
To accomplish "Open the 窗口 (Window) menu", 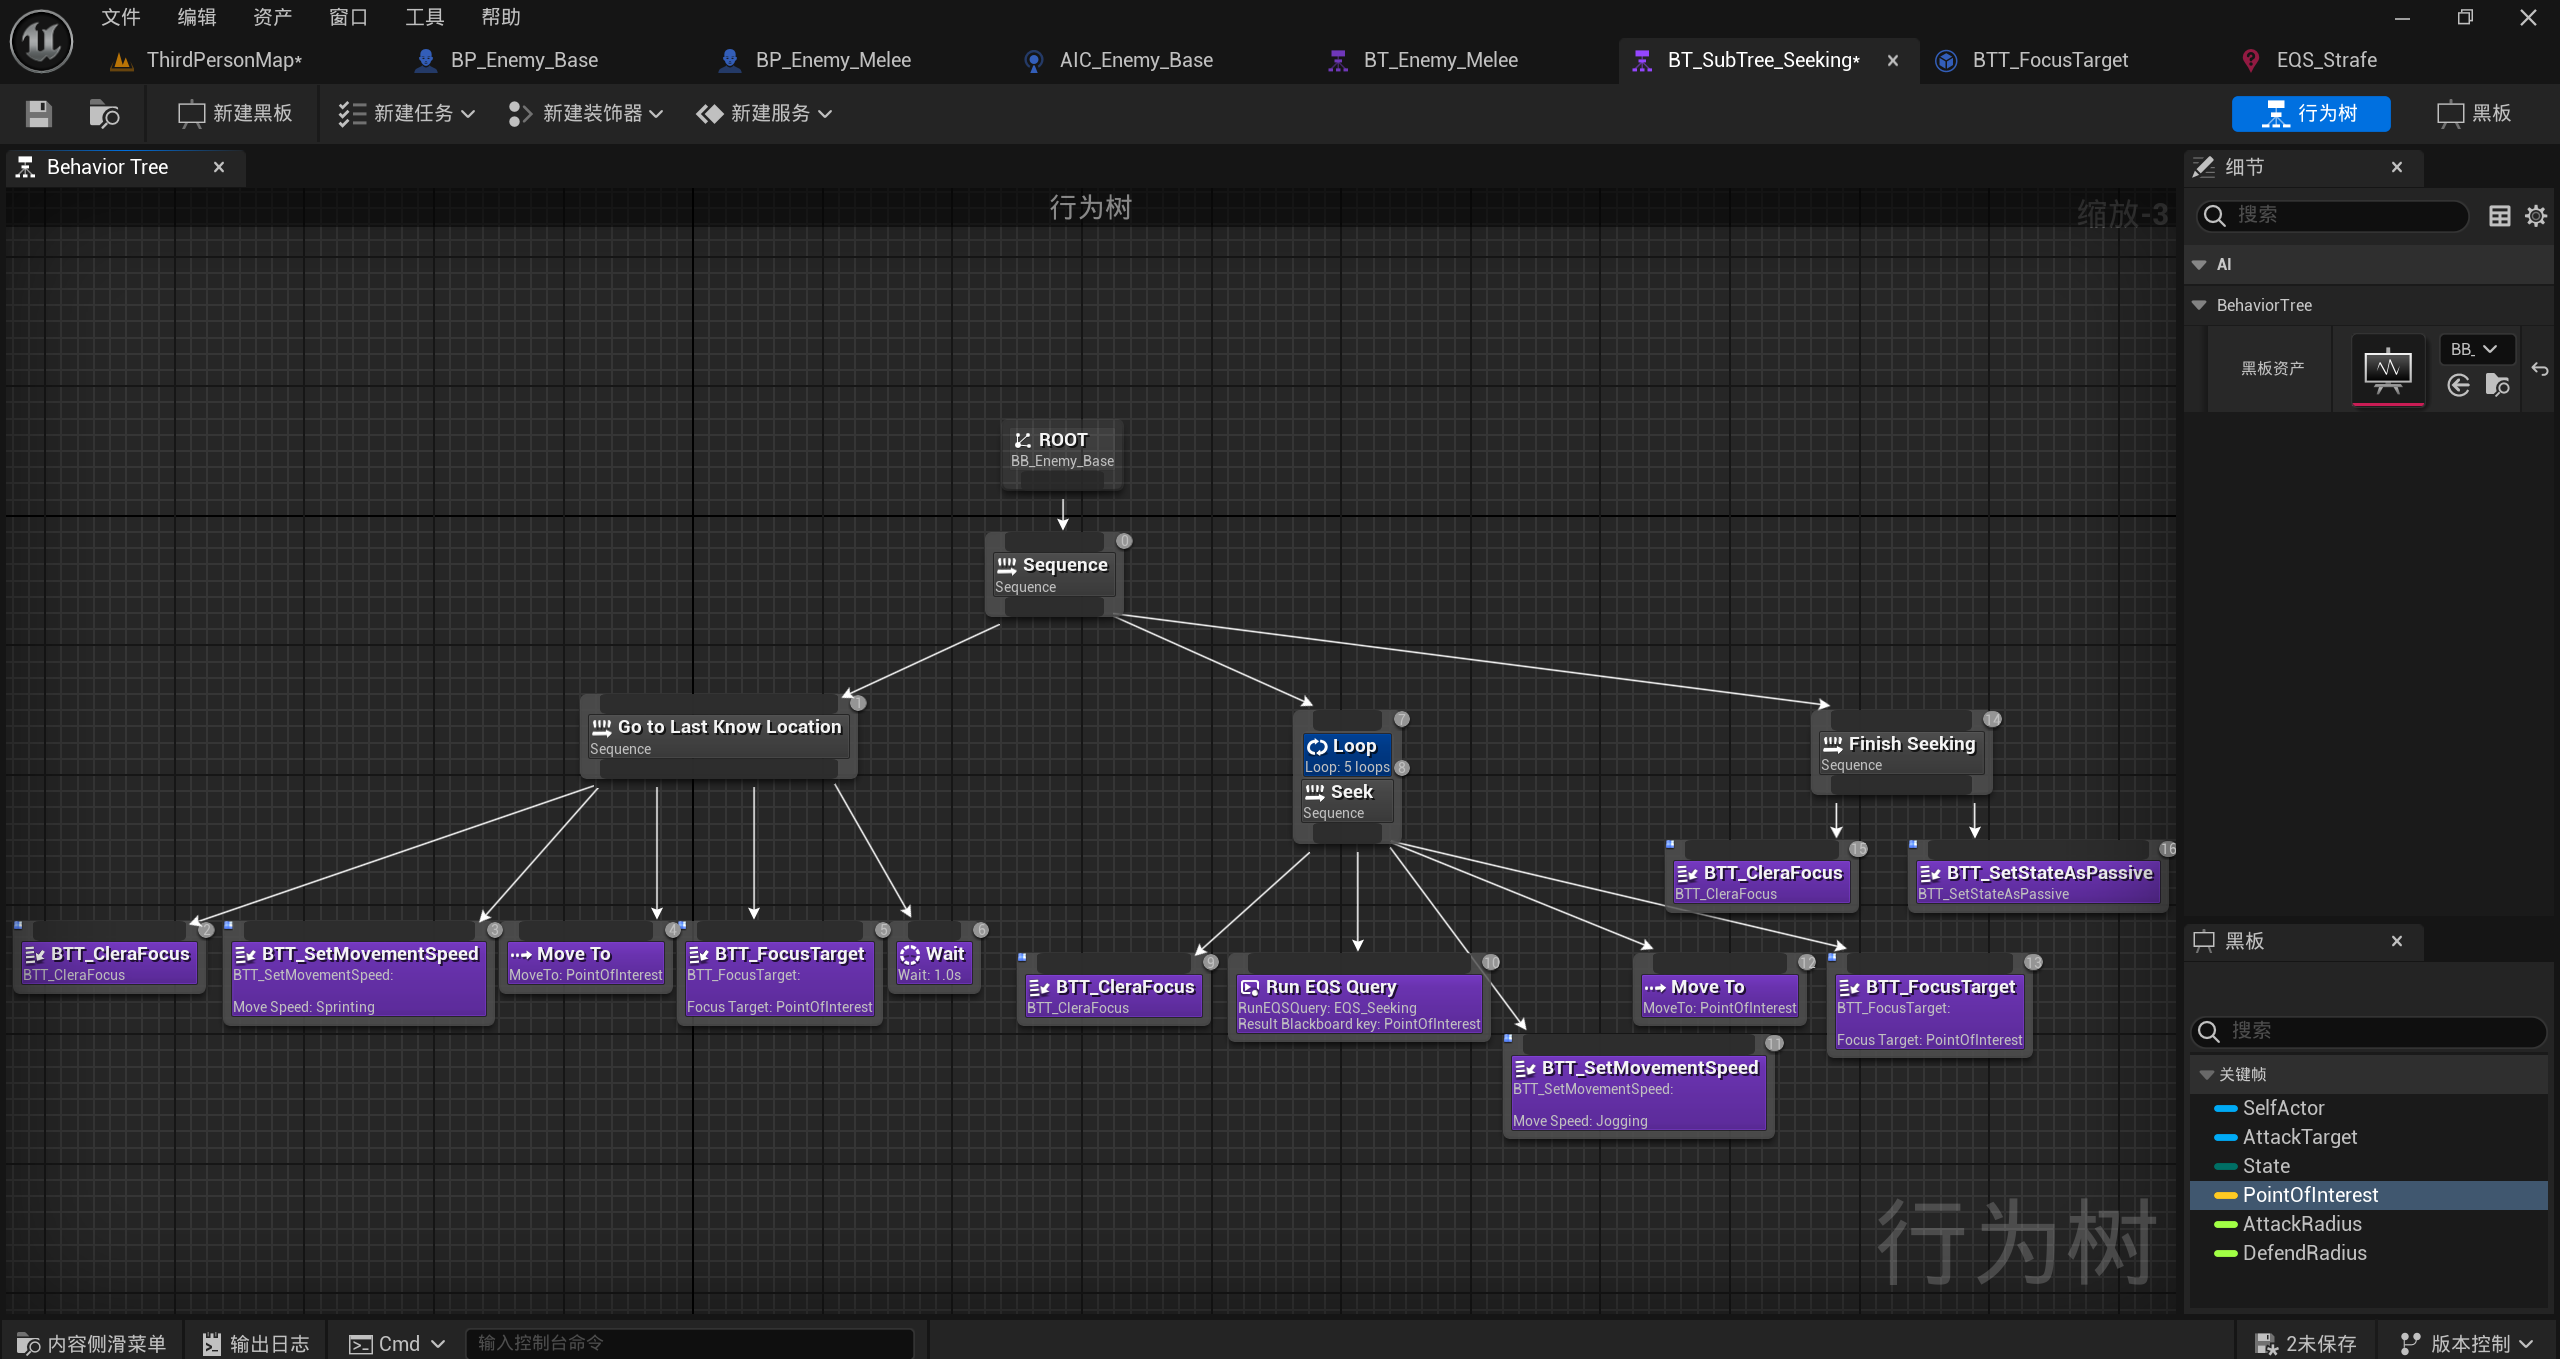I will click(x=348, y=17).
